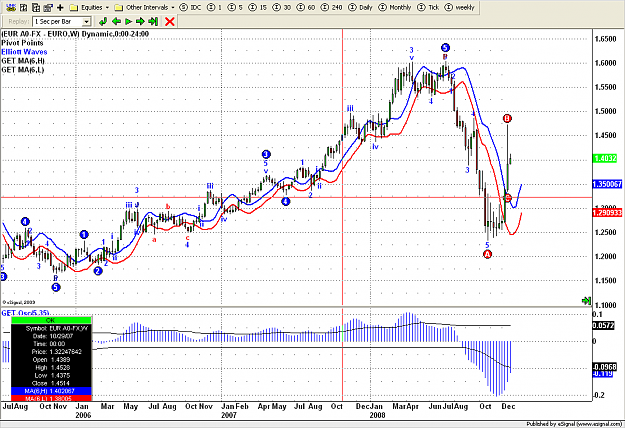
Task: Switch to the 5-minute interval
Action: click(236, 7)
